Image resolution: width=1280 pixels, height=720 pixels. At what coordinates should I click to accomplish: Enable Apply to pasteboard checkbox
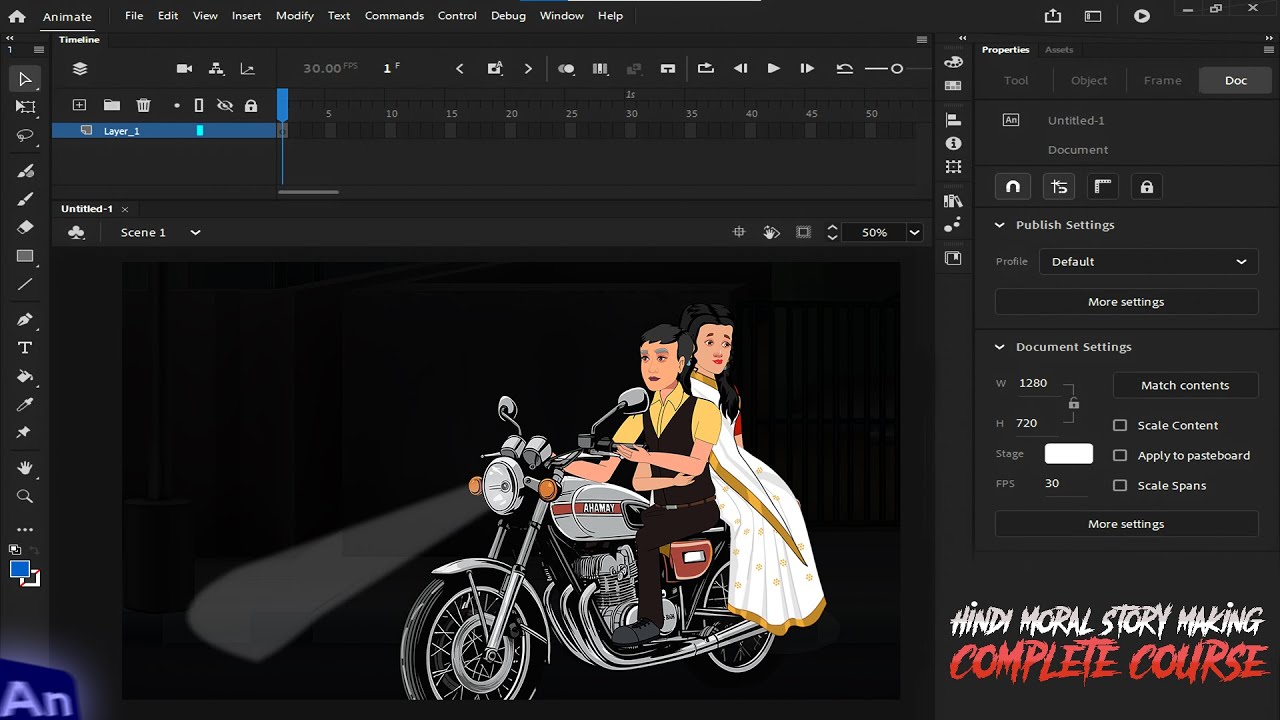1120,455
